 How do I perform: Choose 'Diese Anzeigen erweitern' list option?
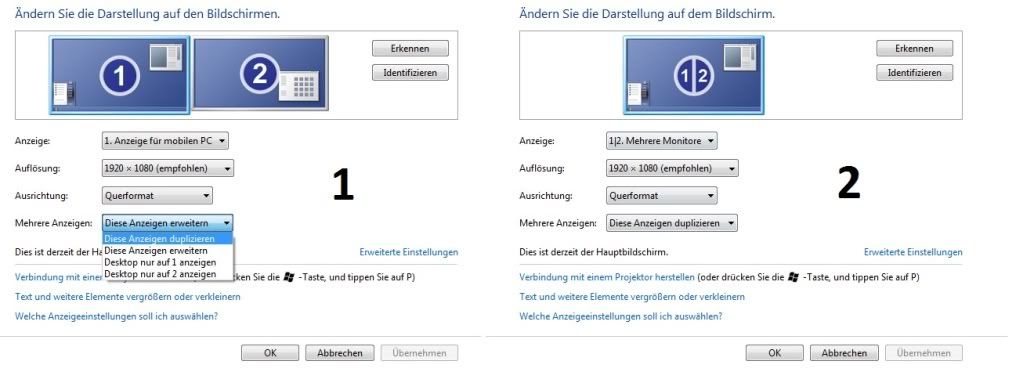(168, 251)
